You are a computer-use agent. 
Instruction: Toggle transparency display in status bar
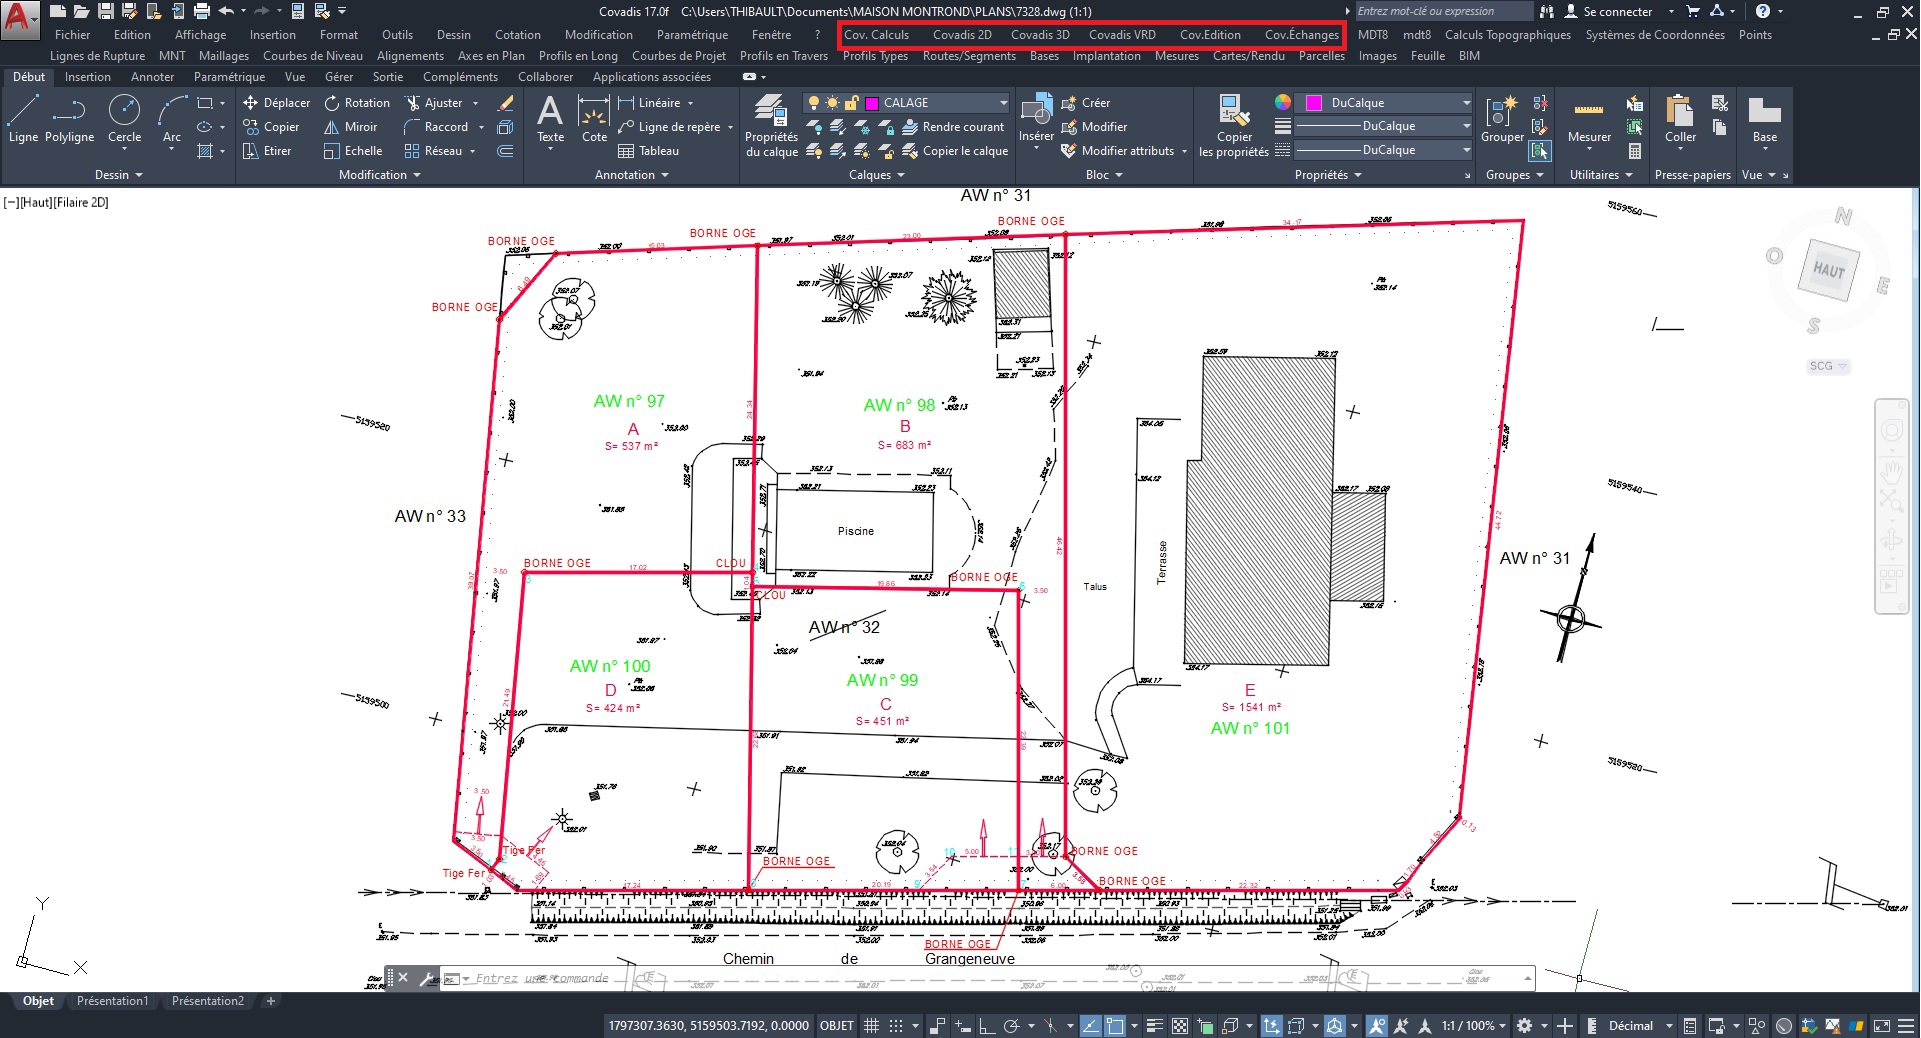click(1180, 1026)
